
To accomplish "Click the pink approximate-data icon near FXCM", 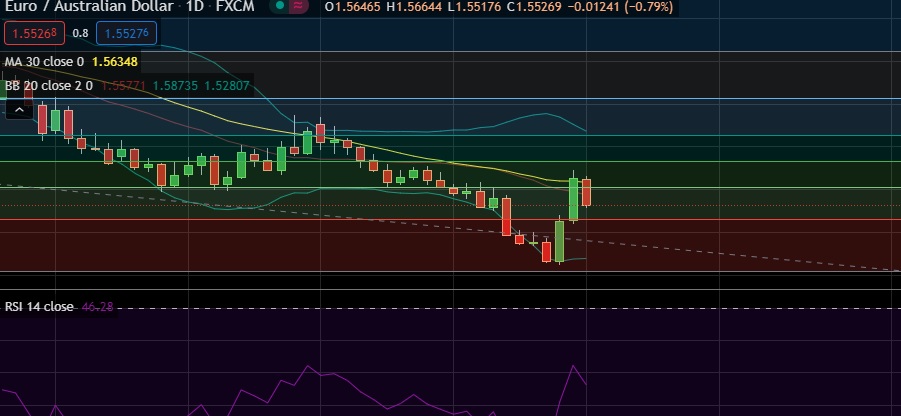I will tap(298, 6).
